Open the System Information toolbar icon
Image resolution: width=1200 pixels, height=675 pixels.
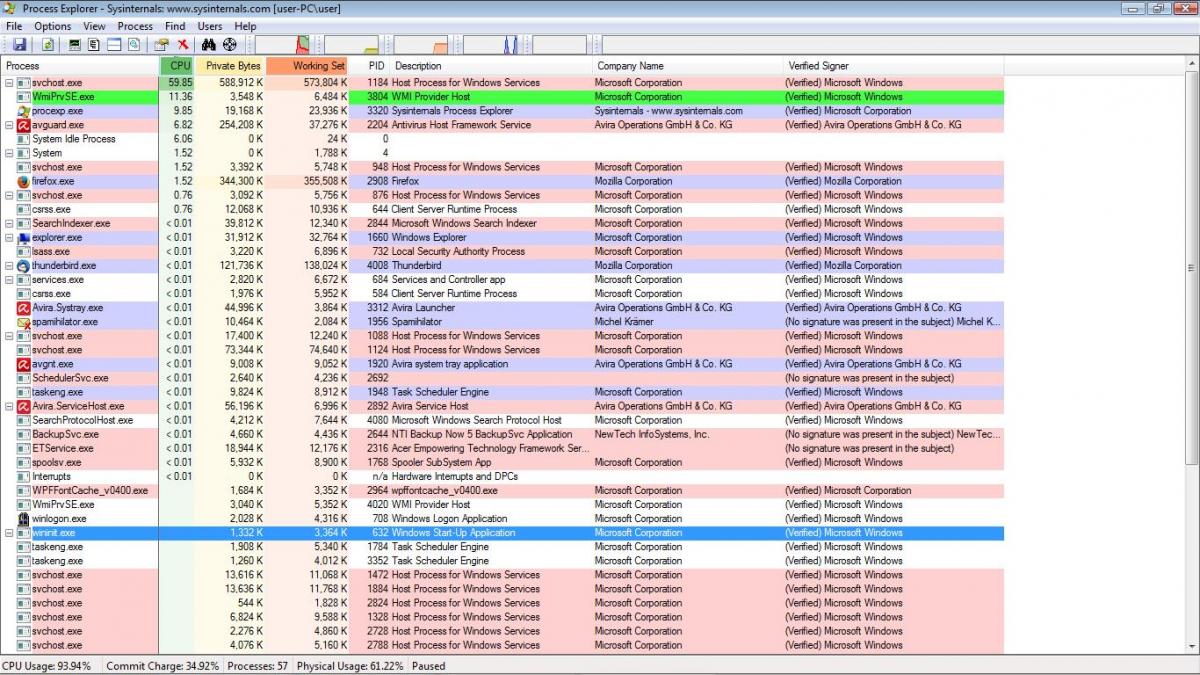74,45
